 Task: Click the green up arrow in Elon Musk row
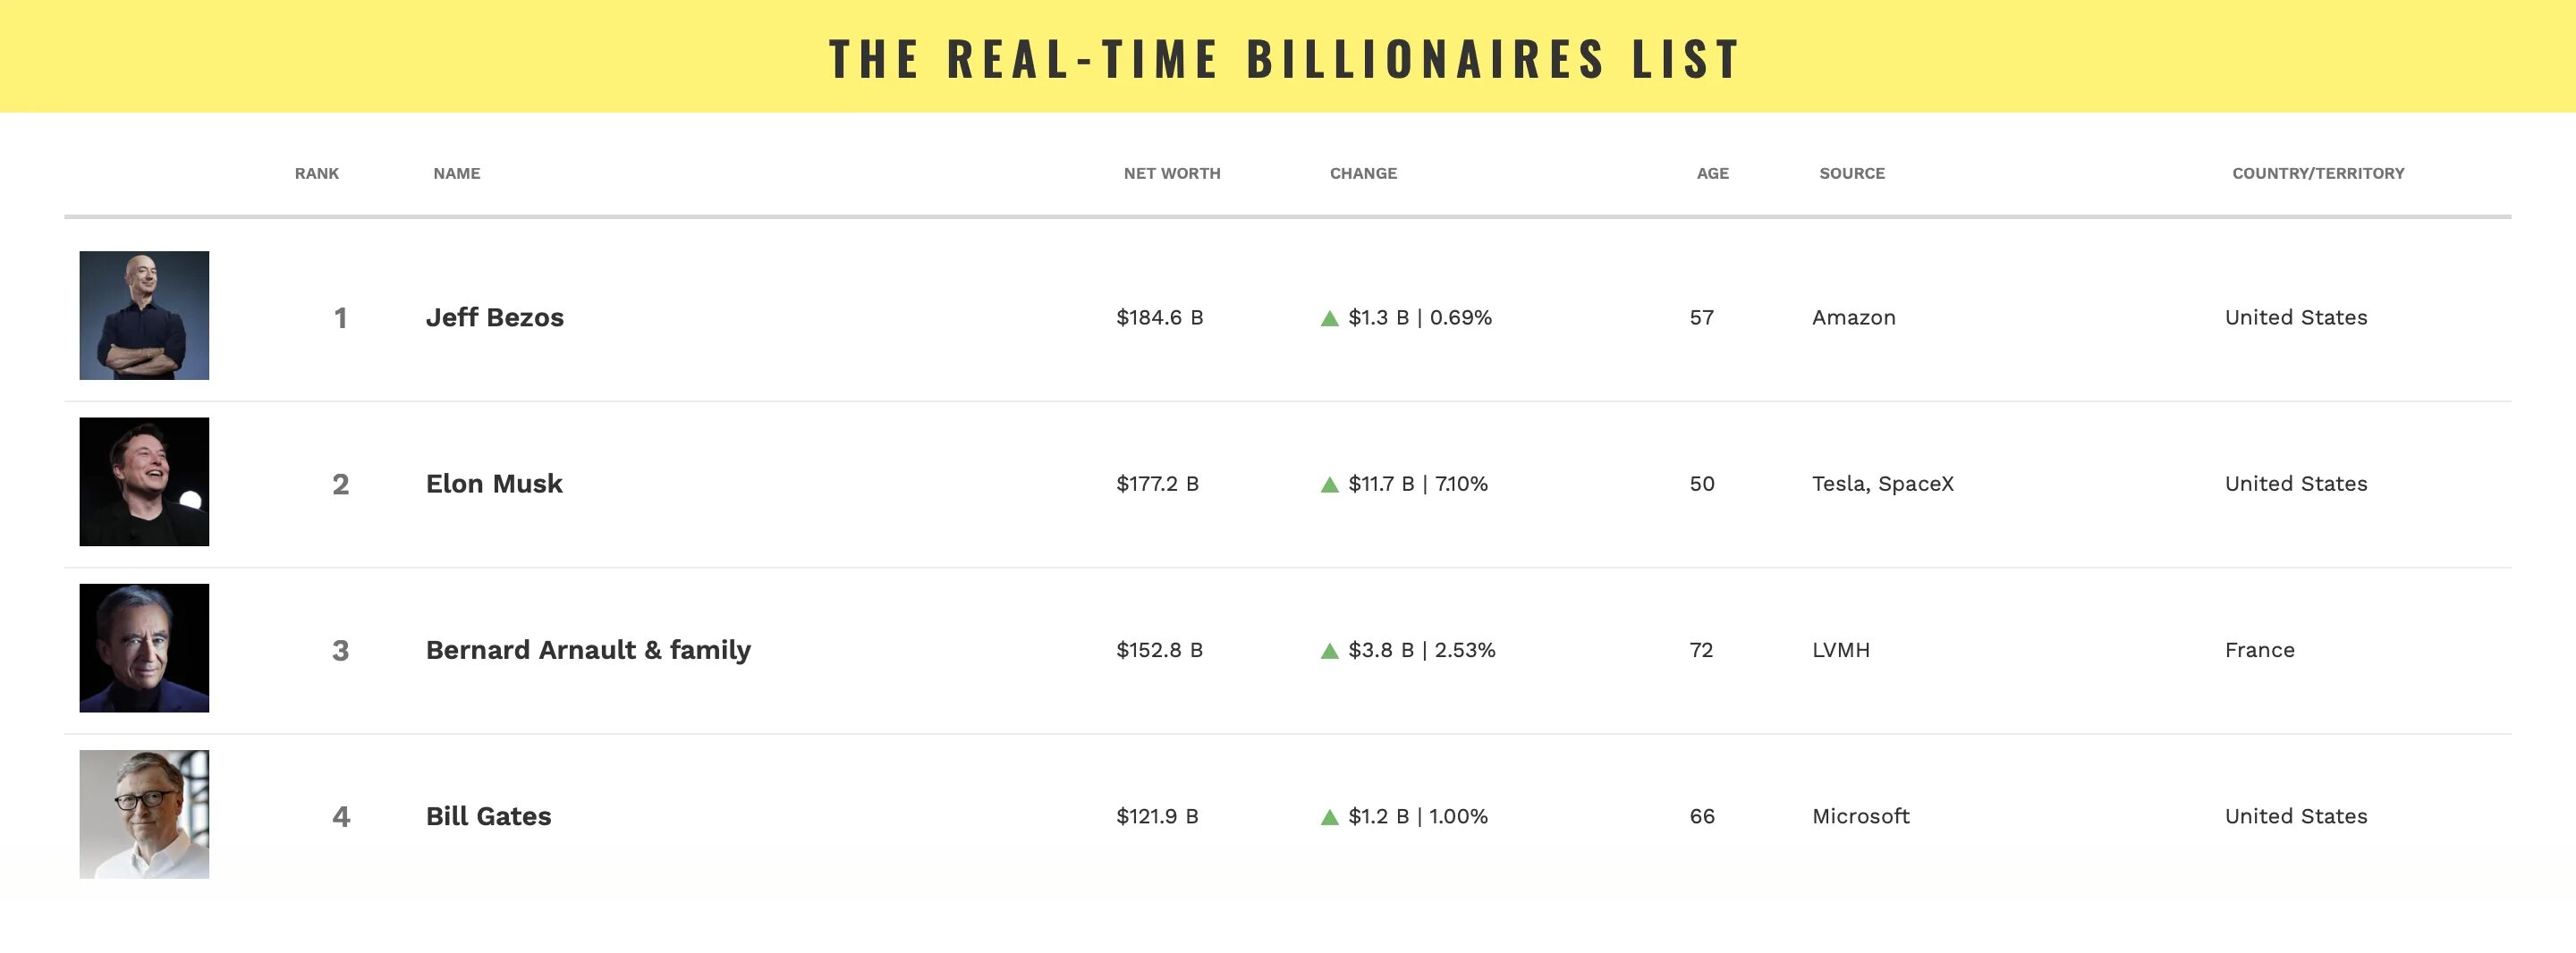pyautogui.click(x=1329, y=485)
